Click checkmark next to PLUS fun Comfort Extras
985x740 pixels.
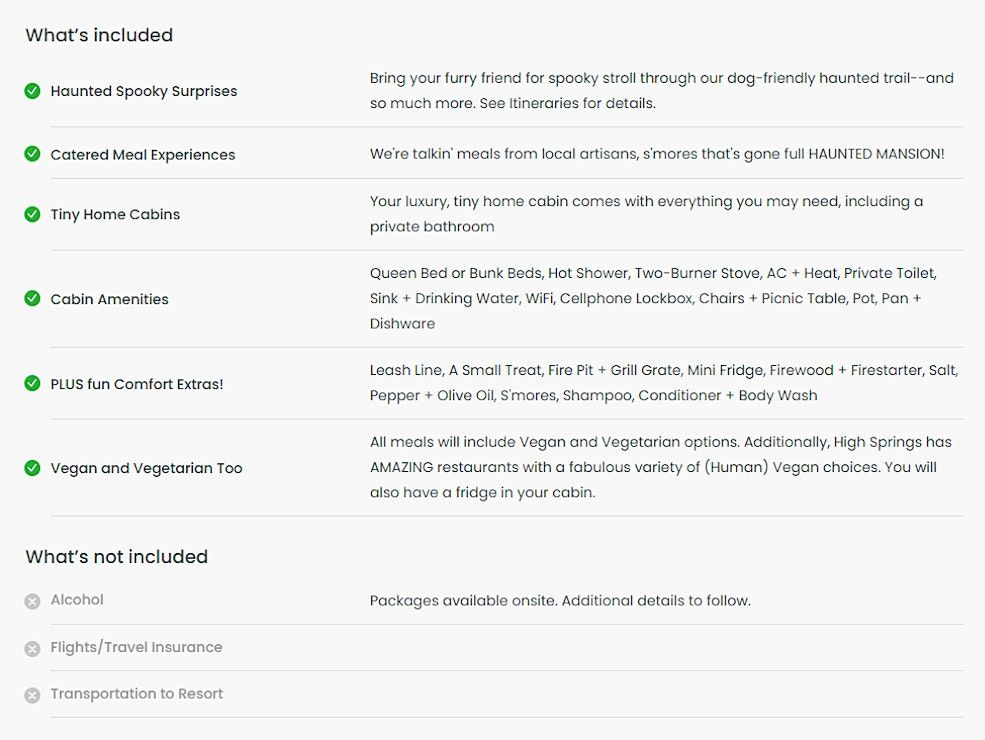[33, 384]
